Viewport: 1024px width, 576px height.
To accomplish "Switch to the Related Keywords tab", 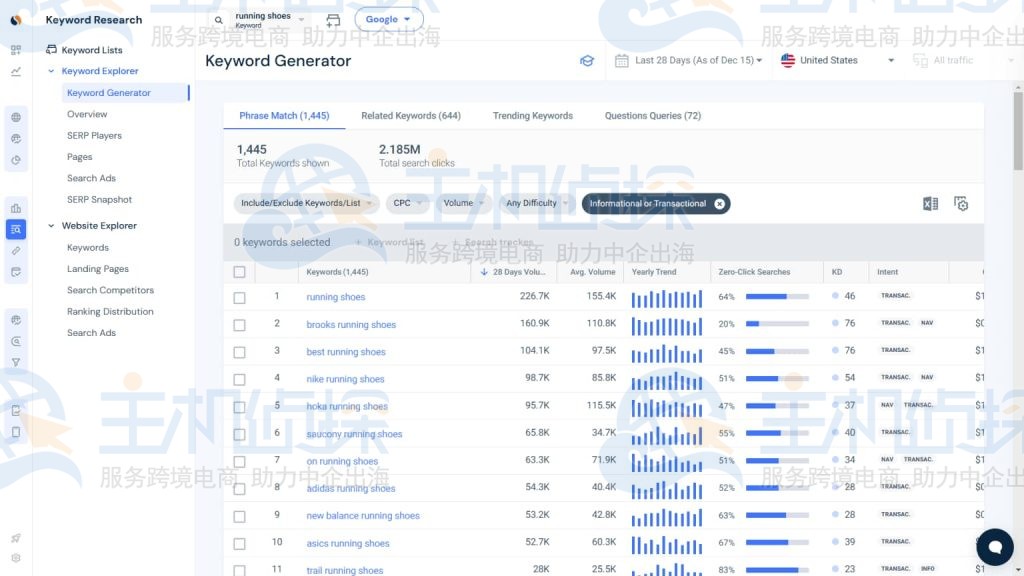I will (411, 115).
